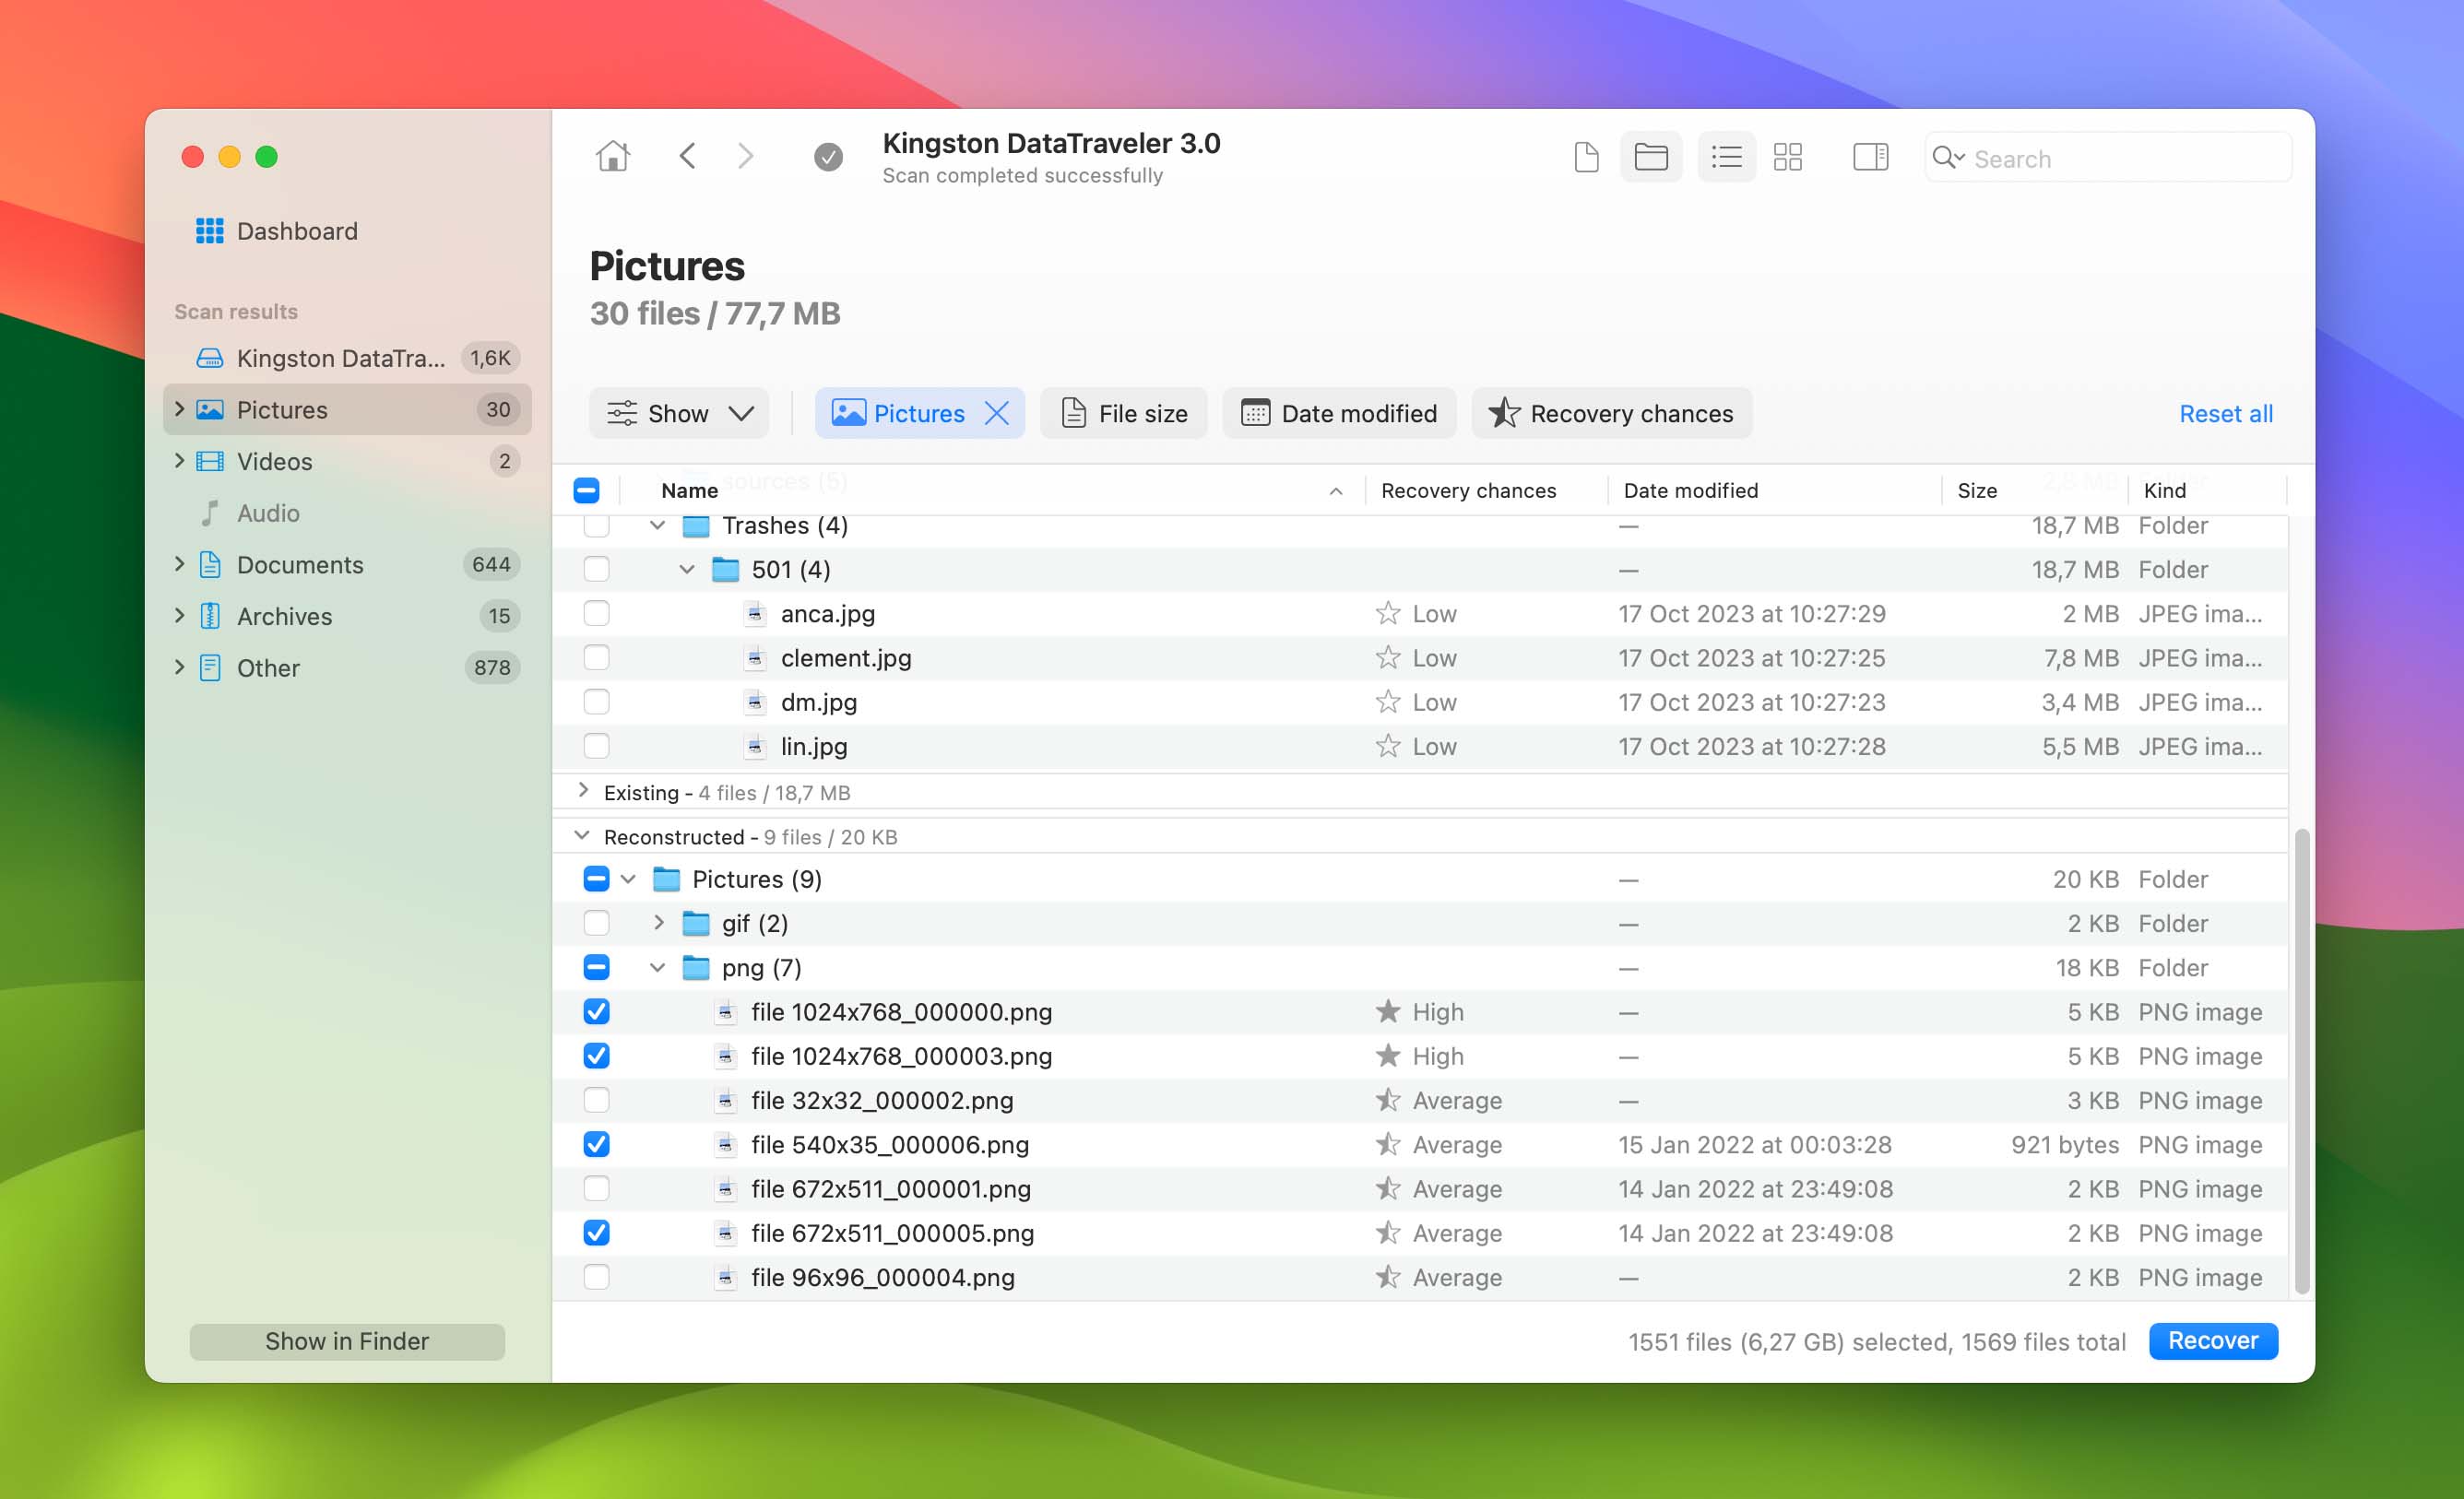Check the clement.jpg checkbox
The width and height of the screenshot is (2464, 1499).
[x=596, y=657]
